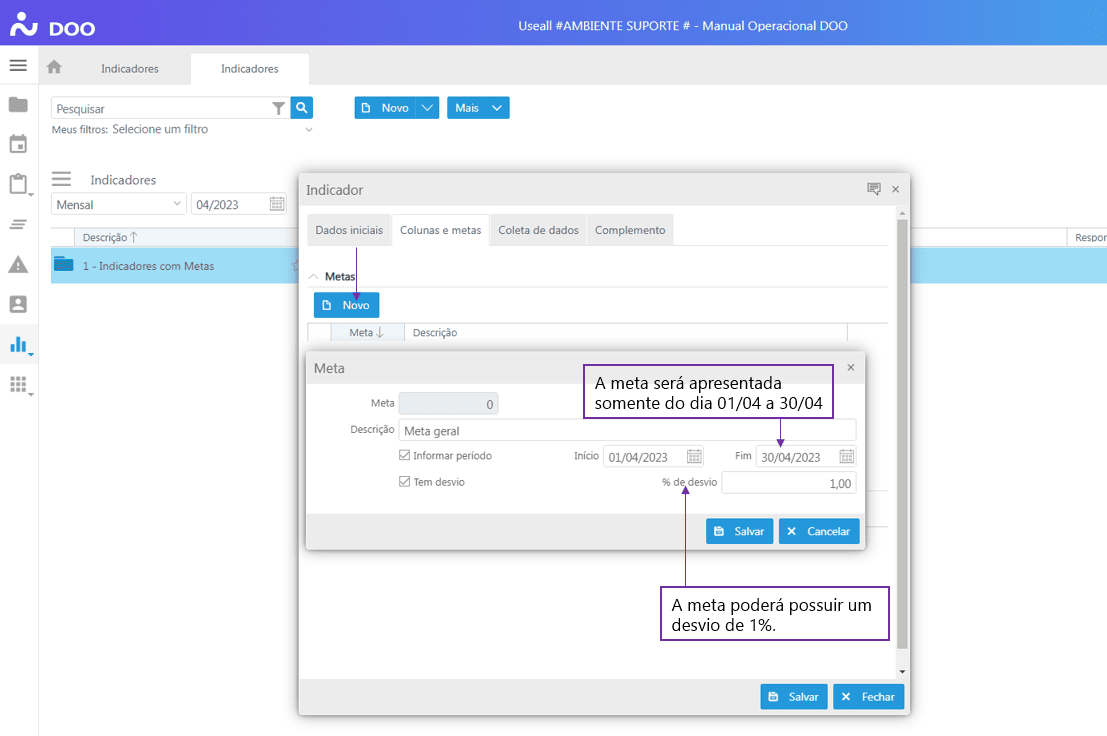Uncheck the Tem desvio checkbox

[405, 482]
